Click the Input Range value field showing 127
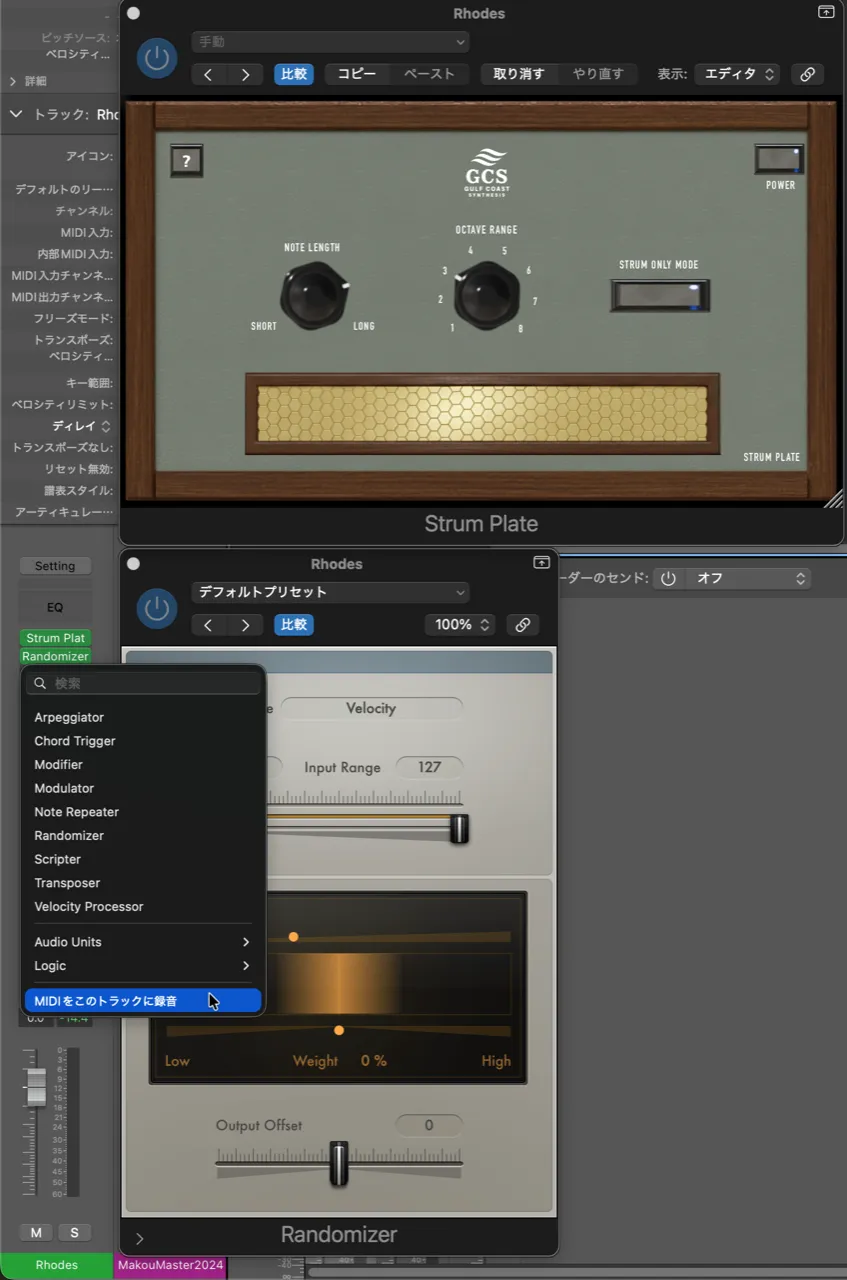The height and width of the screenshot is (1280, 847). pos(429,767)
